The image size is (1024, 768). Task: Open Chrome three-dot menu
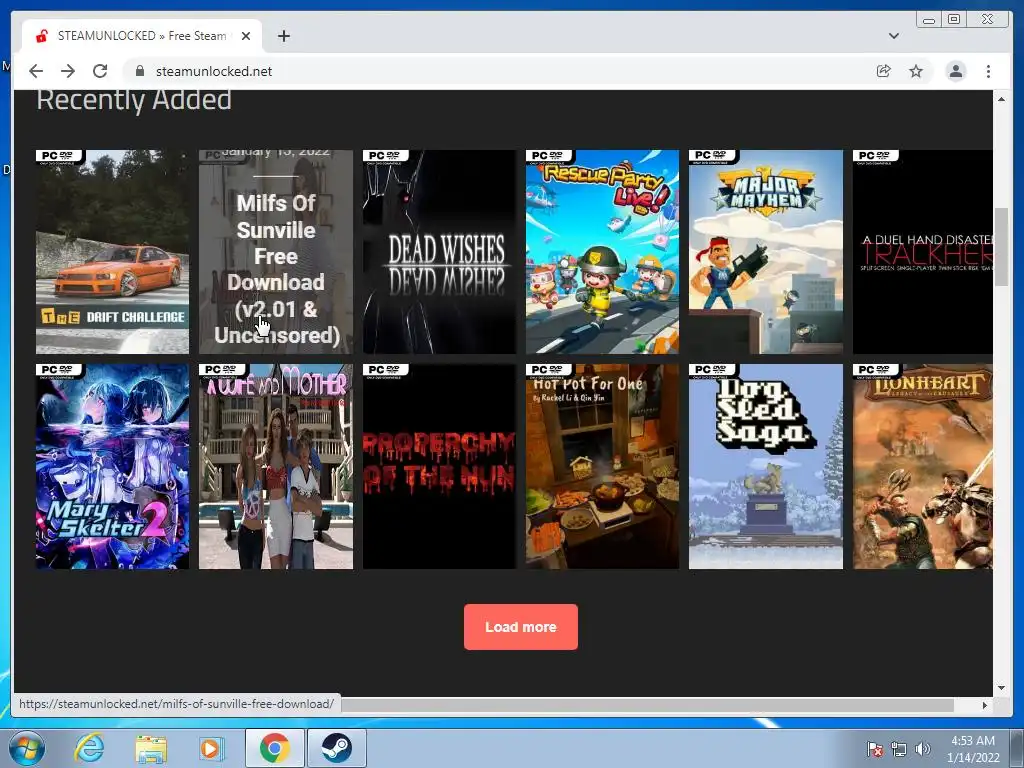click(988, 71)
